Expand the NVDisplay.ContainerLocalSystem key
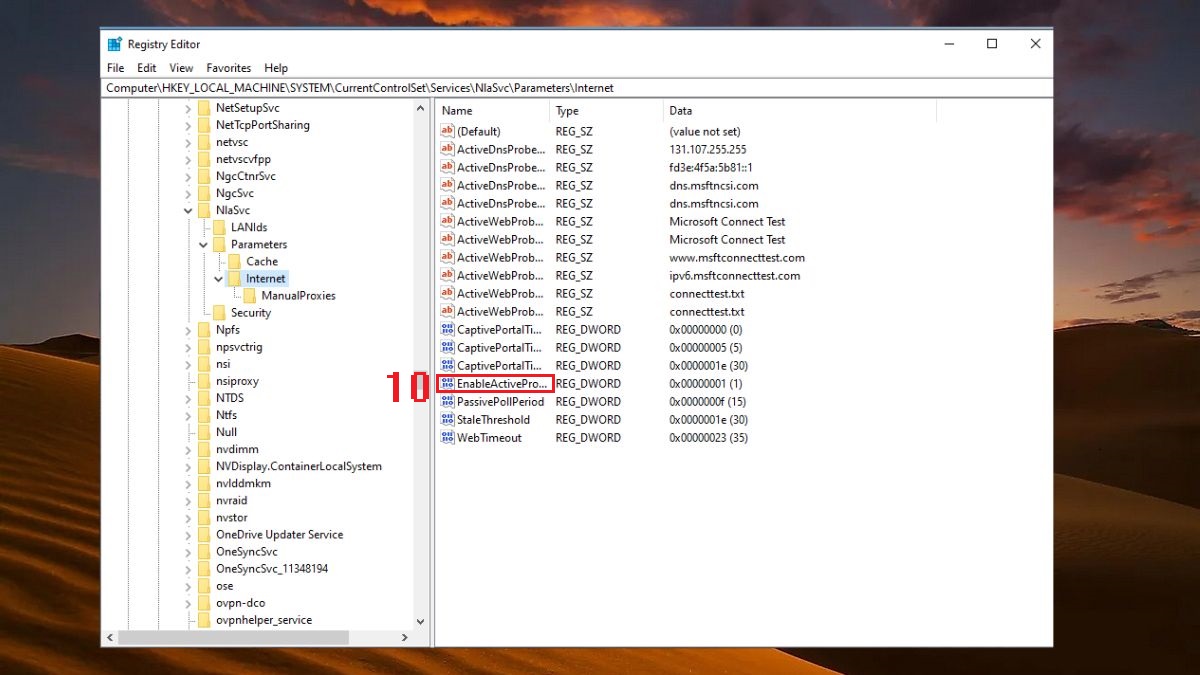This screenshot has height=675, width=1200. click(x=188, y=466)
